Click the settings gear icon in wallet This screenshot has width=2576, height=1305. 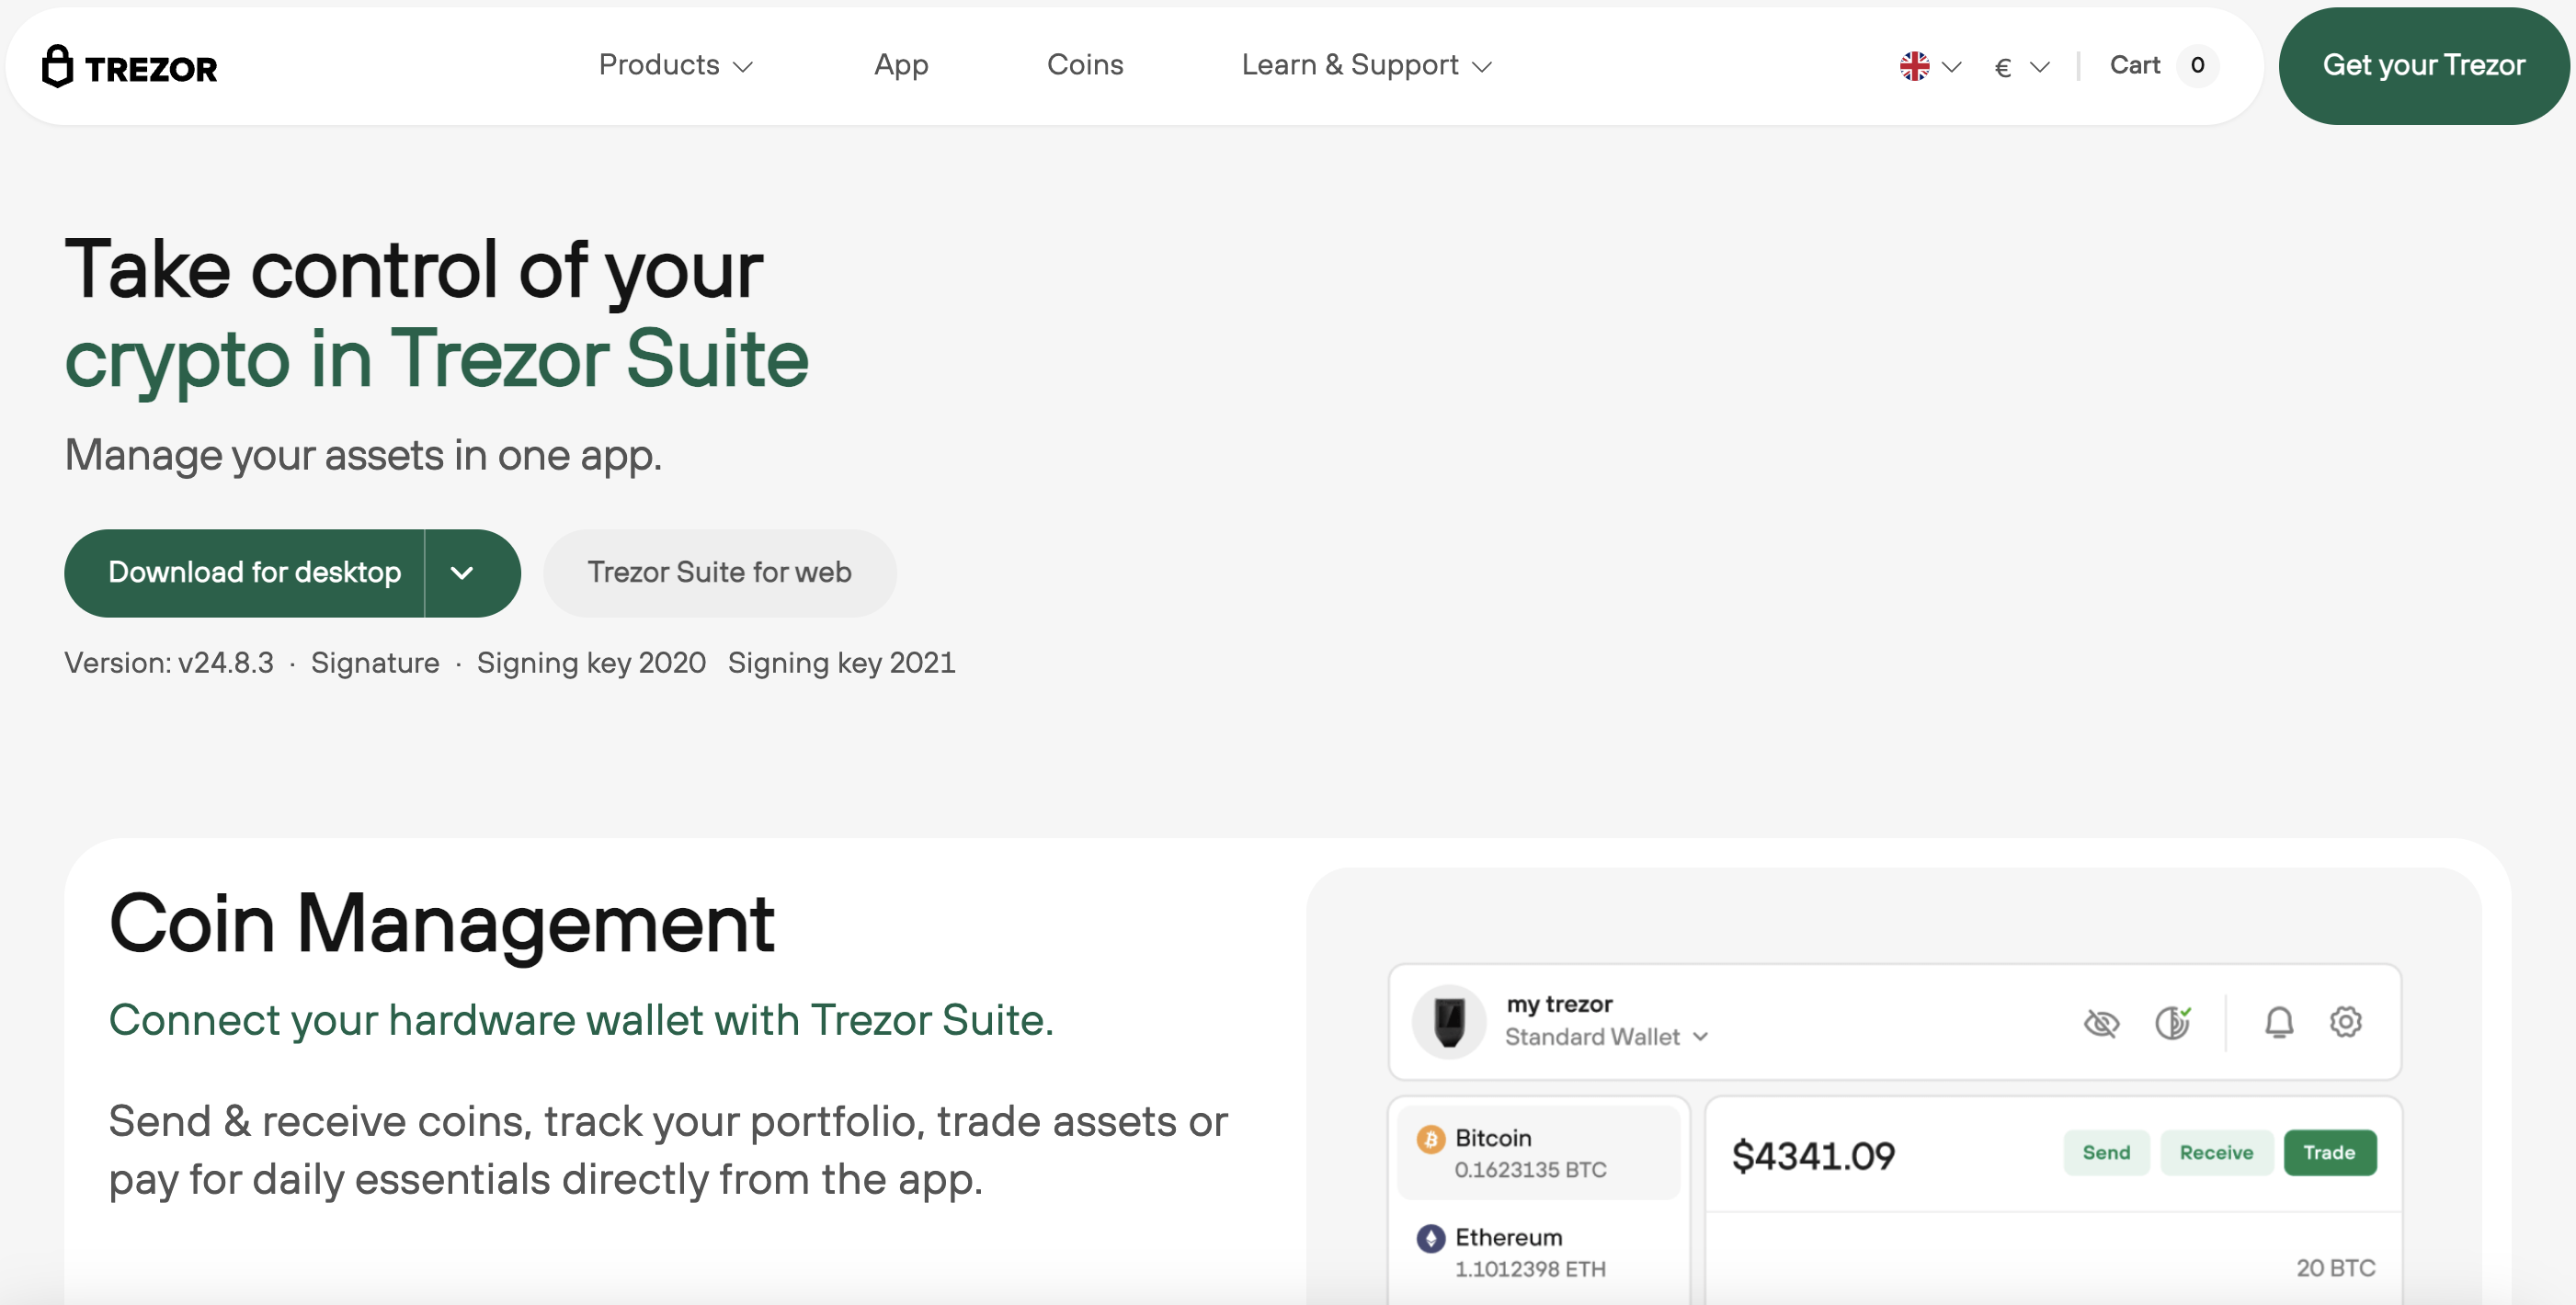pos(2344,1022)
